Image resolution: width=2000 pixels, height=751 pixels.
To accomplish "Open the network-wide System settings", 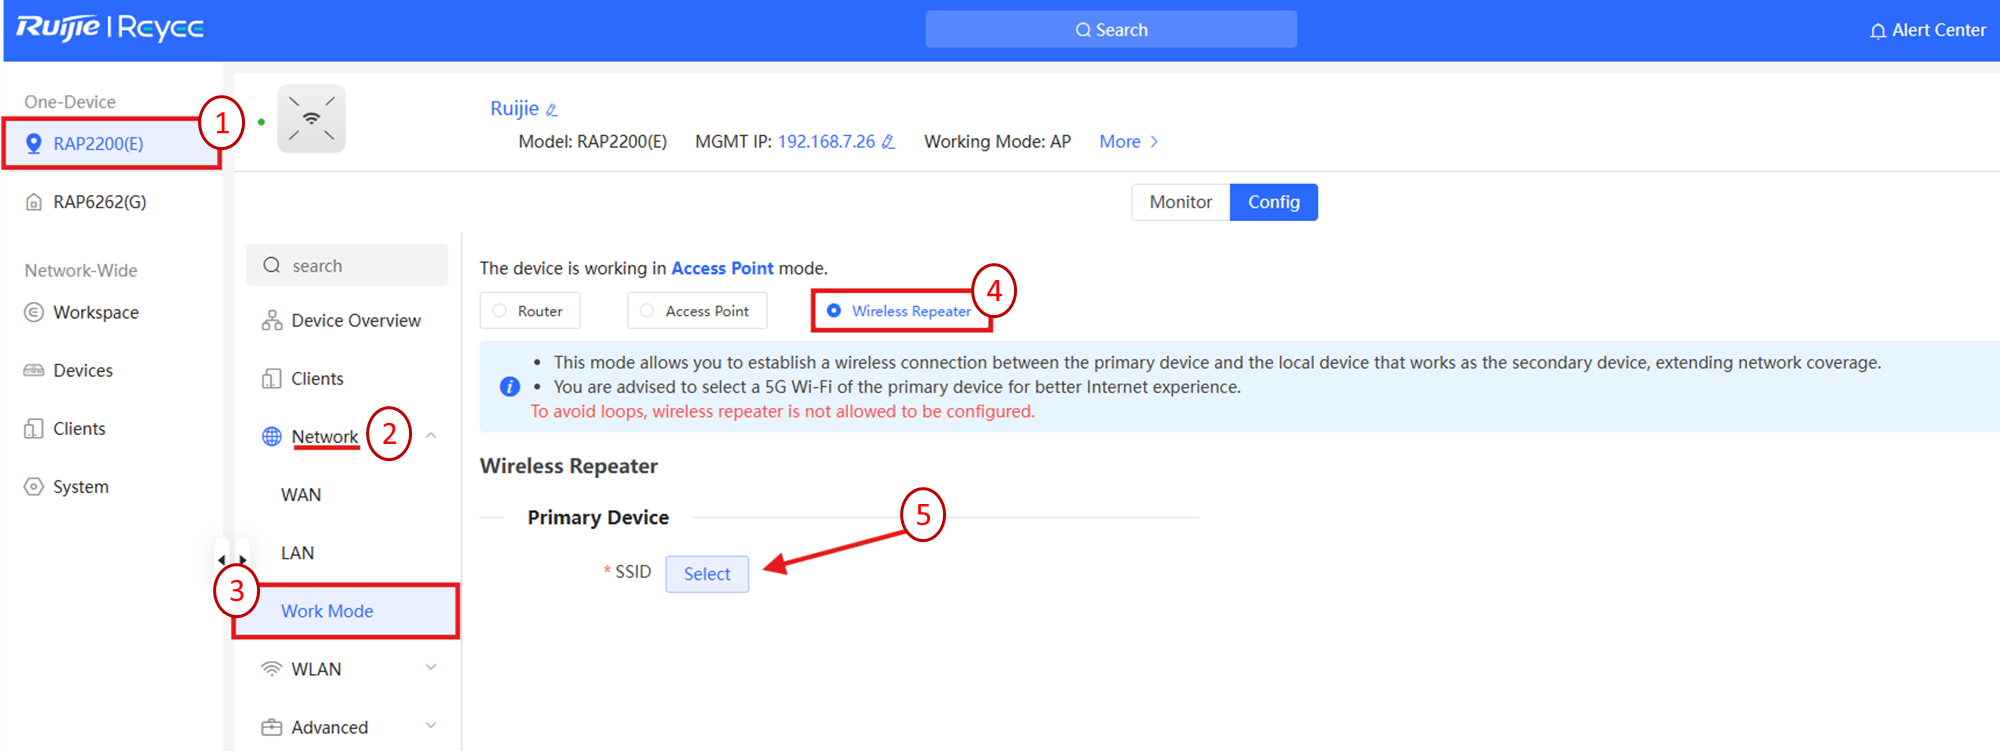I will tap(80, 487).
